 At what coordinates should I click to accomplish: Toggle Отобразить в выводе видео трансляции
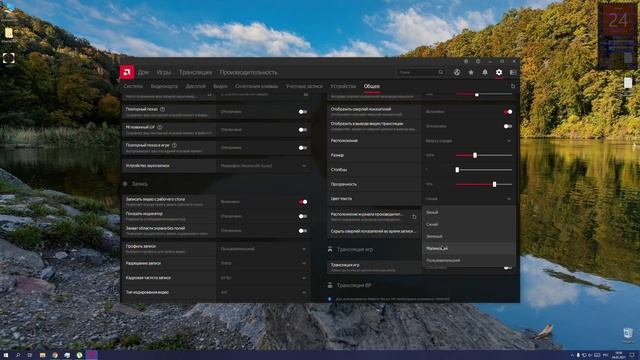pos(508,126)
